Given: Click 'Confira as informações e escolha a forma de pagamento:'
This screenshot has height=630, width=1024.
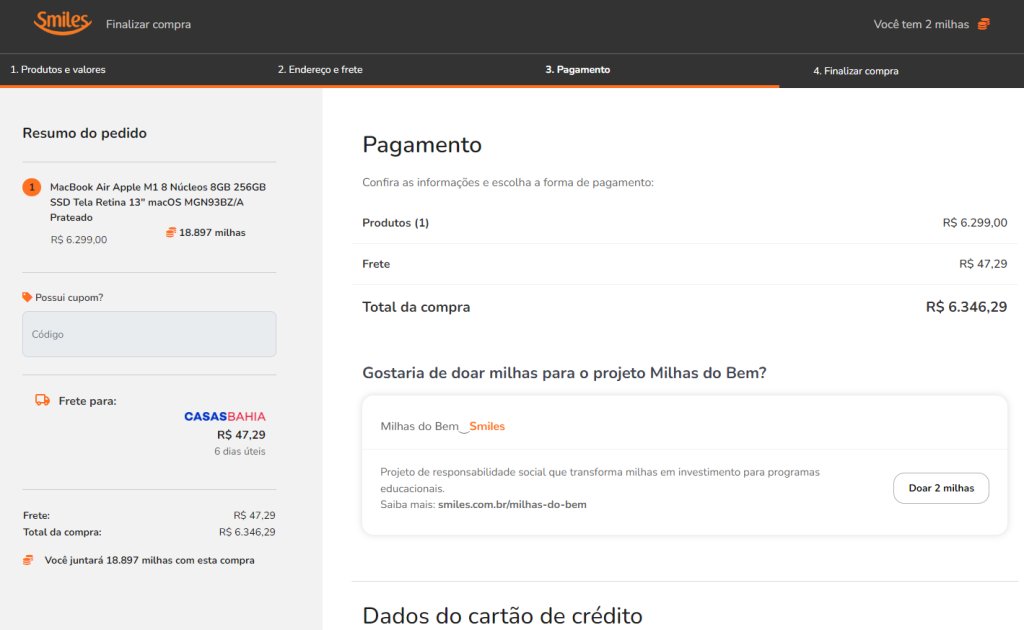Looking at the screenshot, I should tap(508, 182).
